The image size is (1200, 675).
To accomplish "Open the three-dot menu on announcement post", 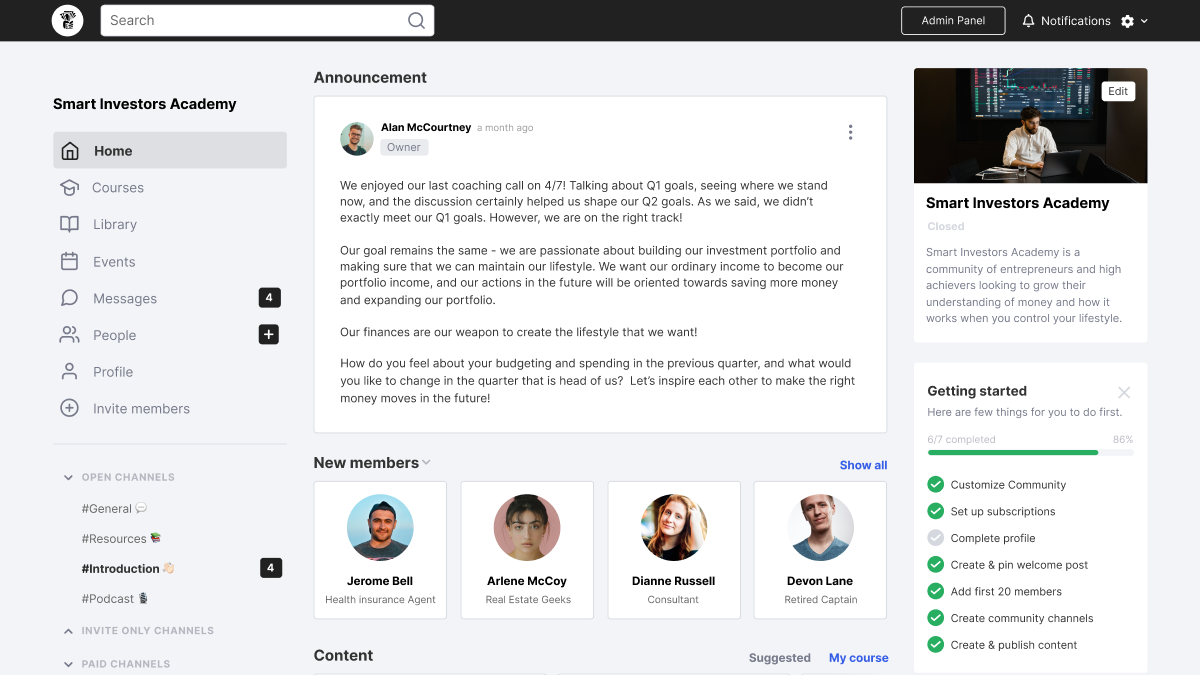I will 850,132.
